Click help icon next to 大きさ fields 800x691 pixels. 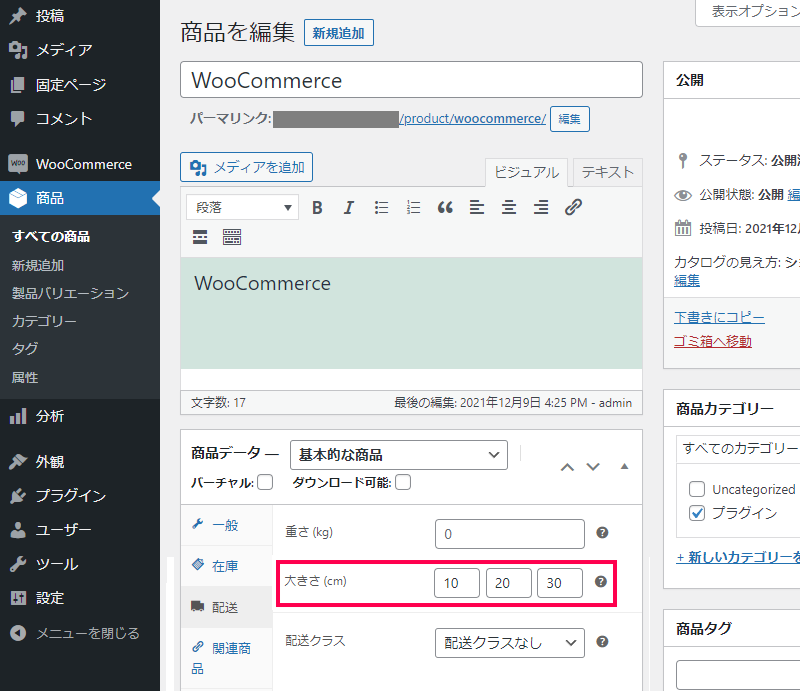(x=601, y=582)
